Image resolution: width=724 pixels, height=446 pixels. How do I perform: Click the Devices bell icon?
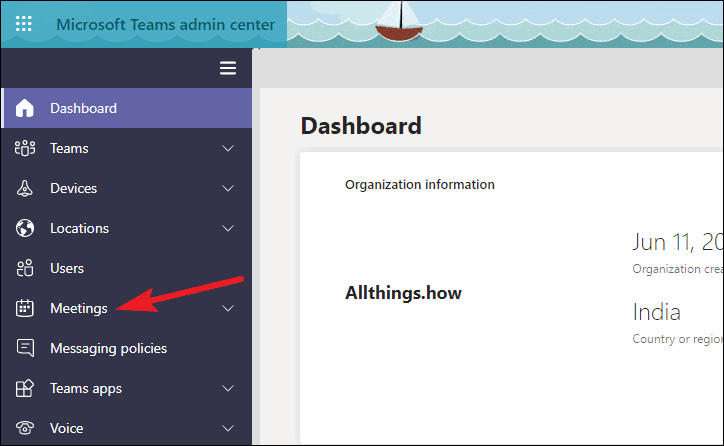tap(24, 188)
